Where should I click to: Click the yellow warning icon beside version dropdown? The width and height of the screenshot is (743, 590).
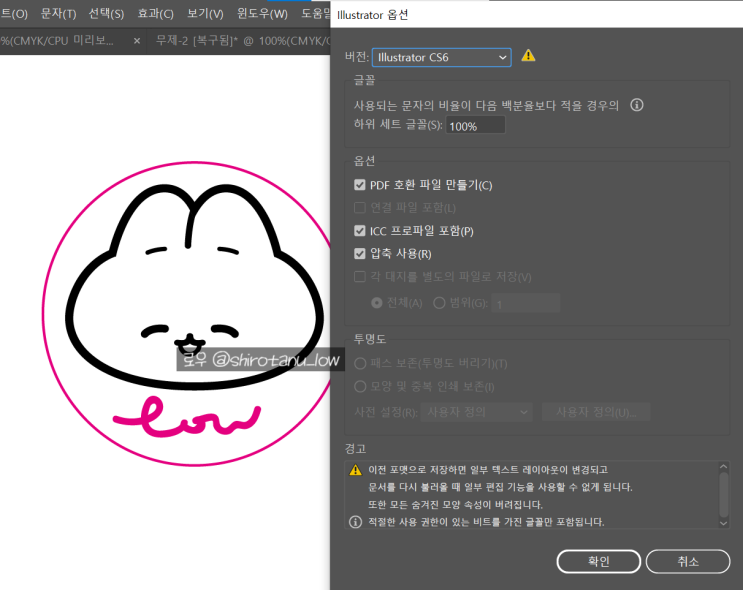click(528, 56)
